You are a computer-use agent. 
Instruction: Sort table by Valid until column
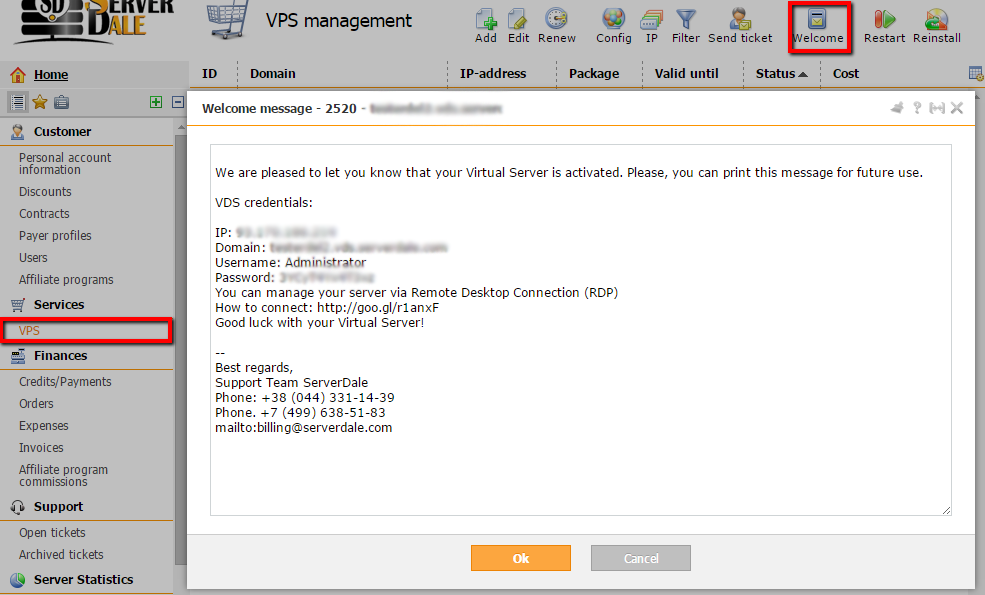coord(687,74)
